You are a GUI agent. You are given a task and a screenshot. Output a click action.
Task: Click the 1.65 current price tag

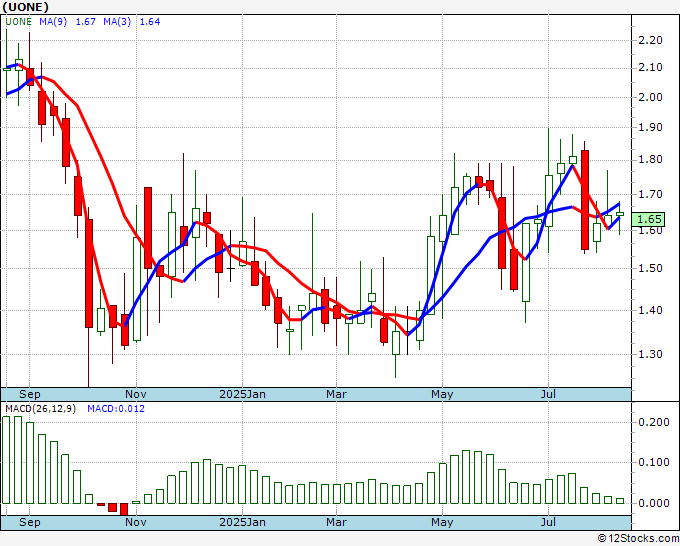click(x=650, y=219)
